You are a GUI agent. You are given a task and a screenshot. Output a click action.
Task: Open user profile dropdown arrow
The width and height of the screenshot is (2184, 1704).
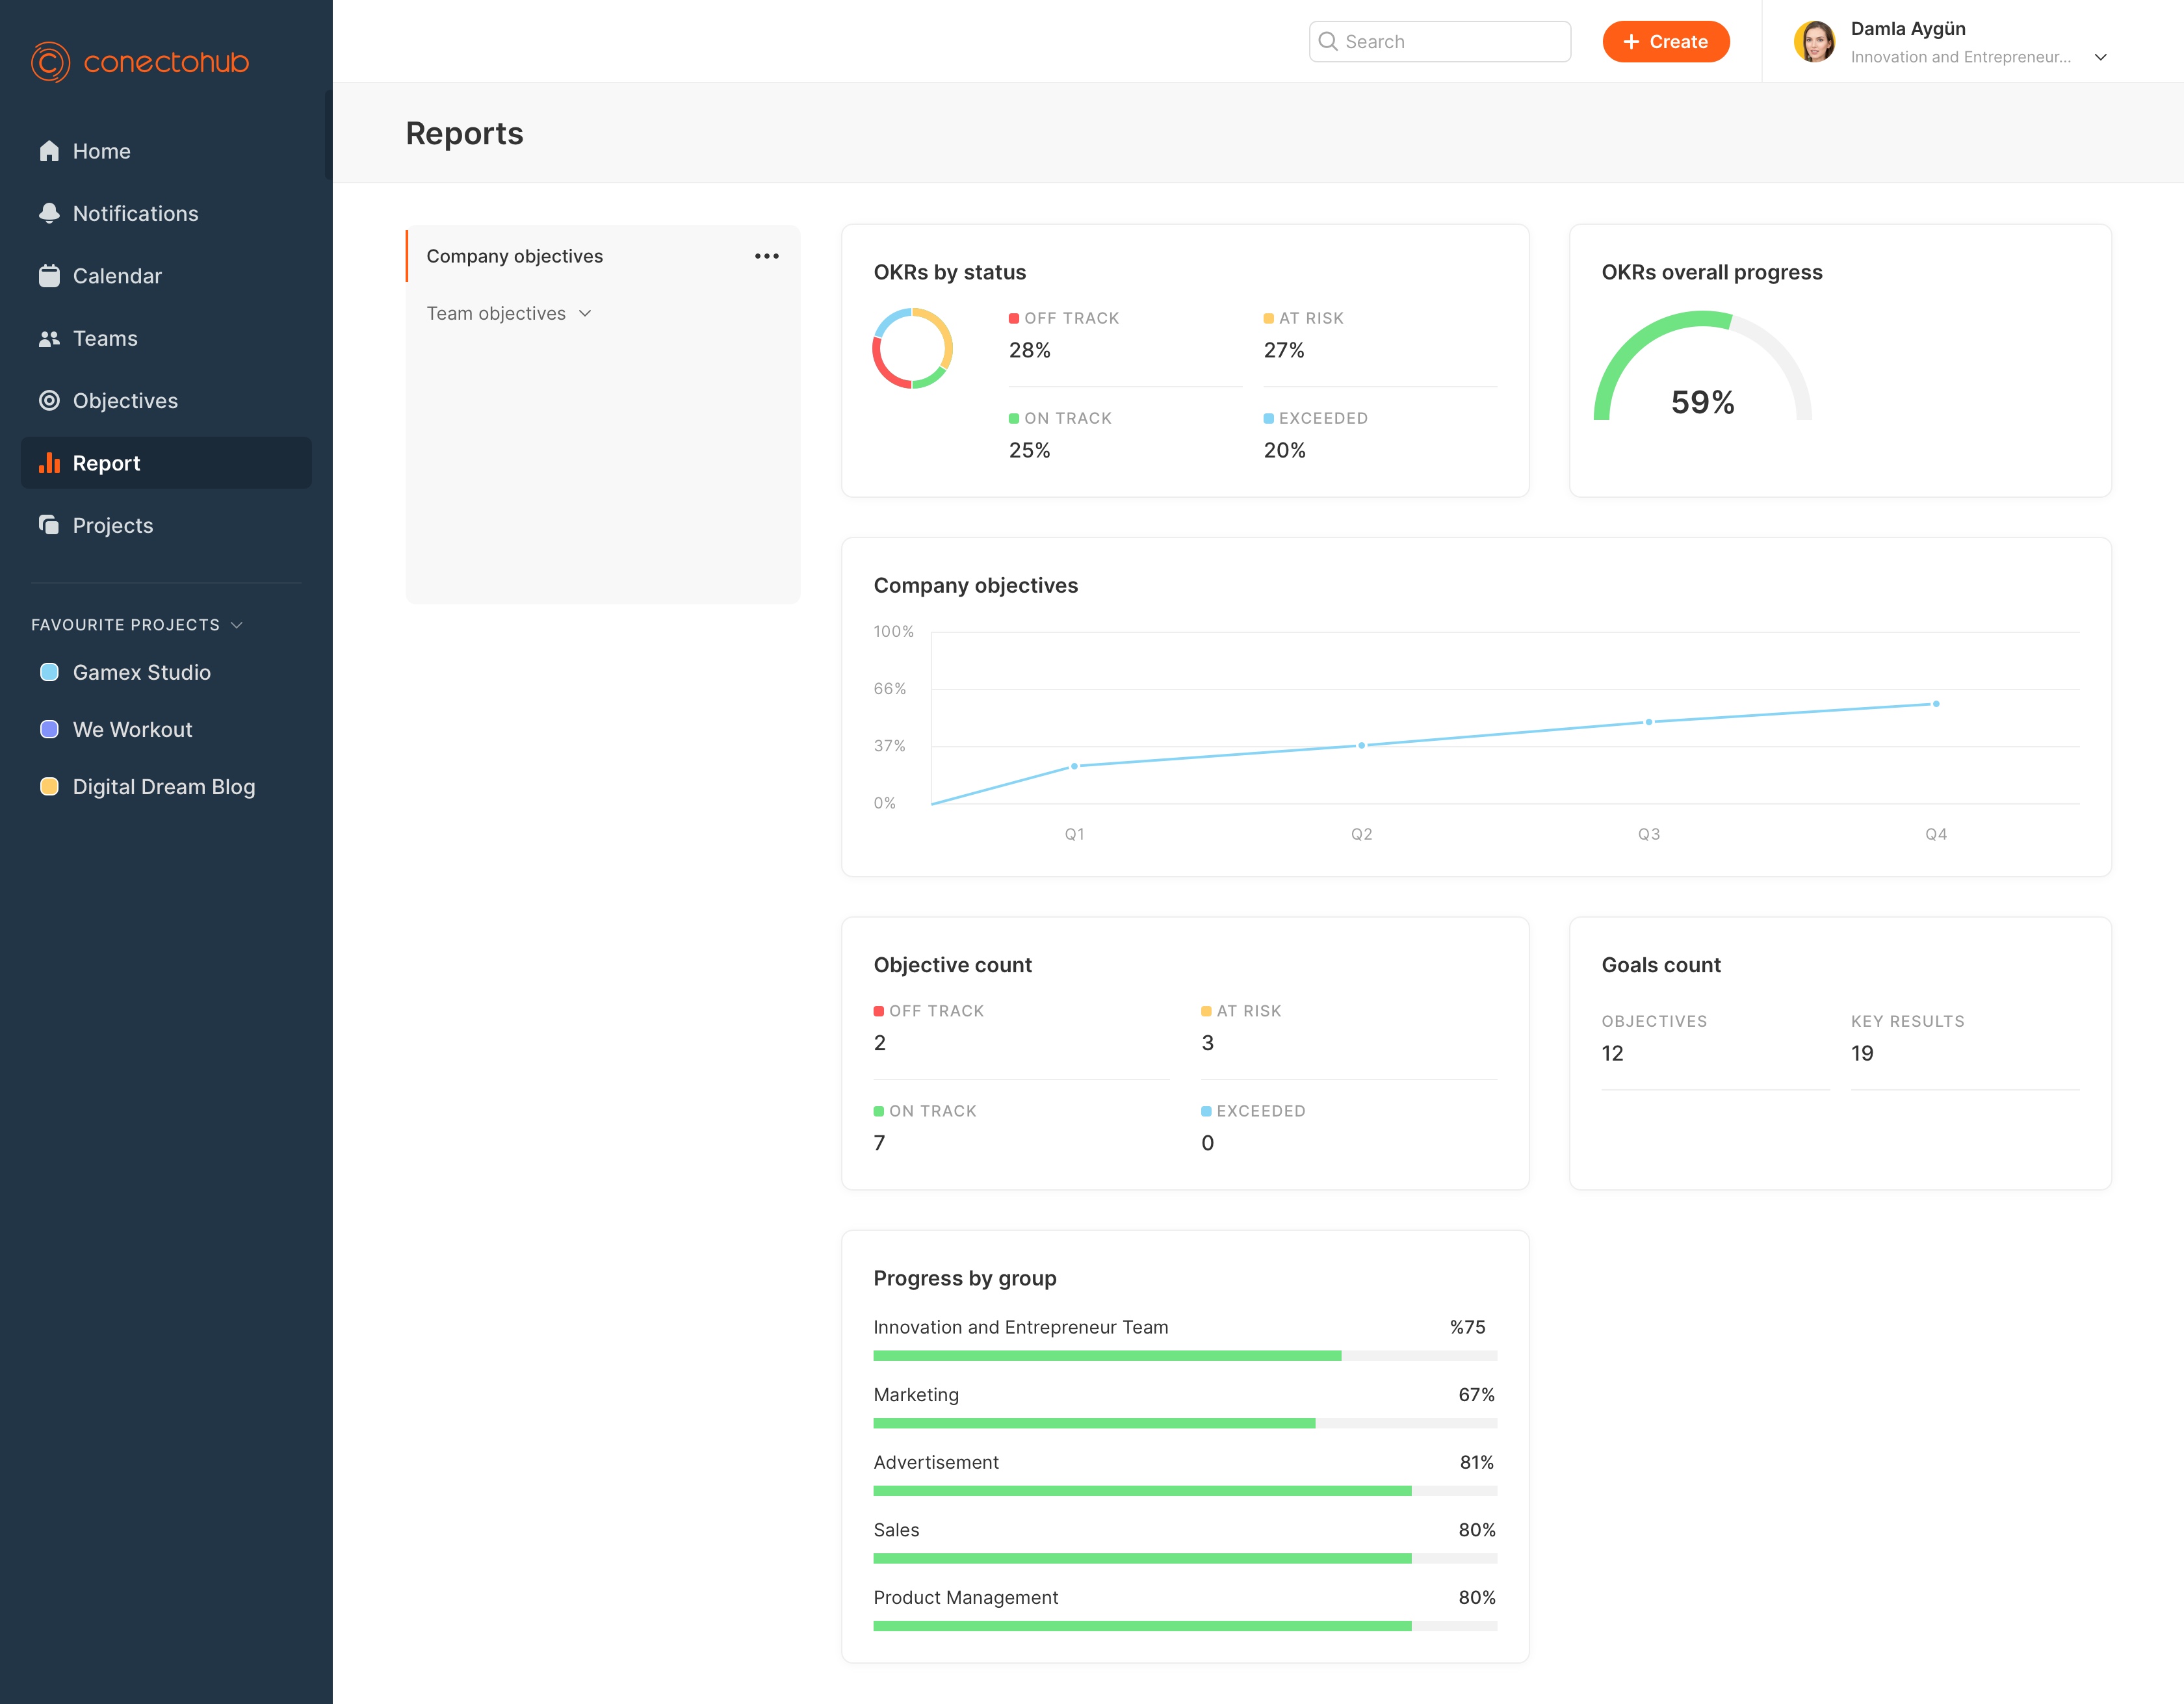pyautogui.click(x=2100, y=57)
